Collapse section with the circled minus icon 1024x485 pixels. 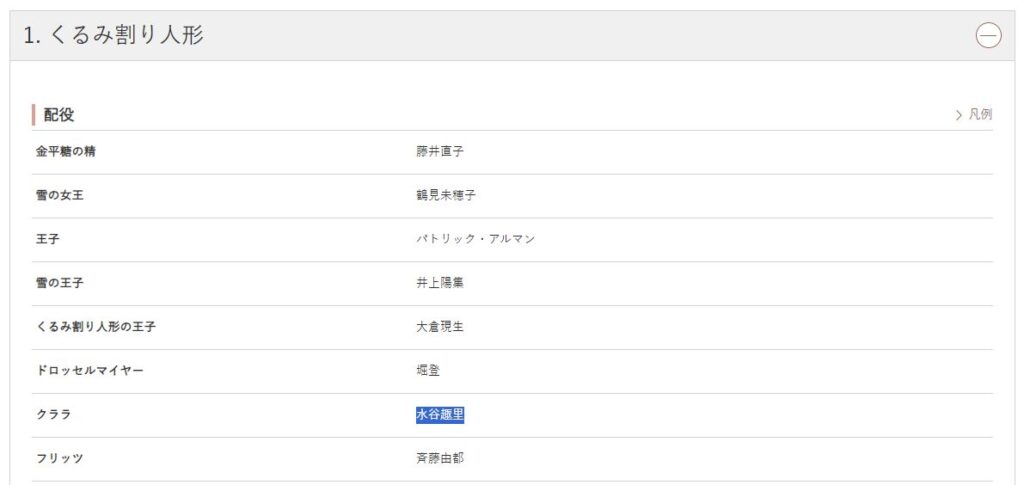point(988,35)
